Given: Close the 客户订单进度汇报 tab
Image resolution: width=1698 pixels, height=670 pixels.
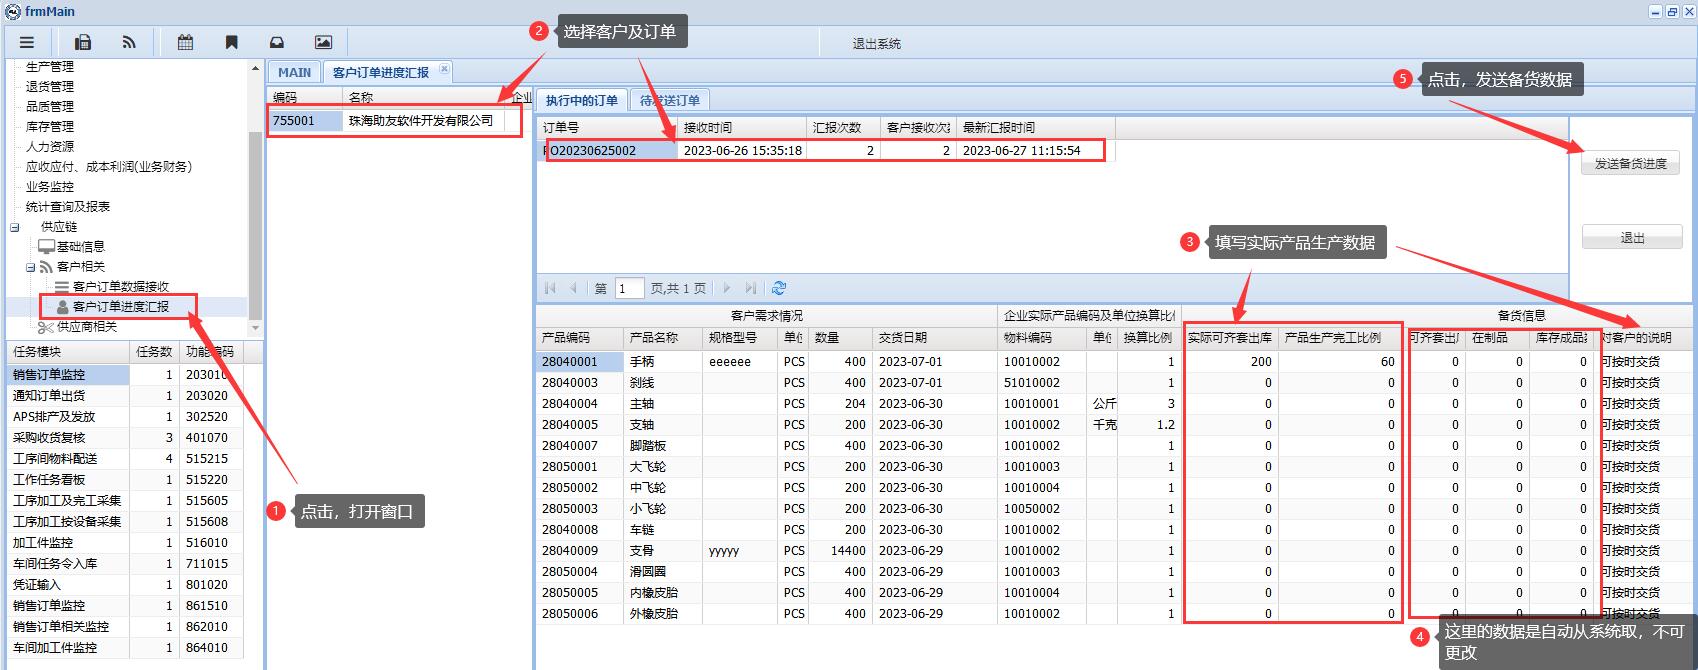Looking at the screenshot, I should [445, 69].
